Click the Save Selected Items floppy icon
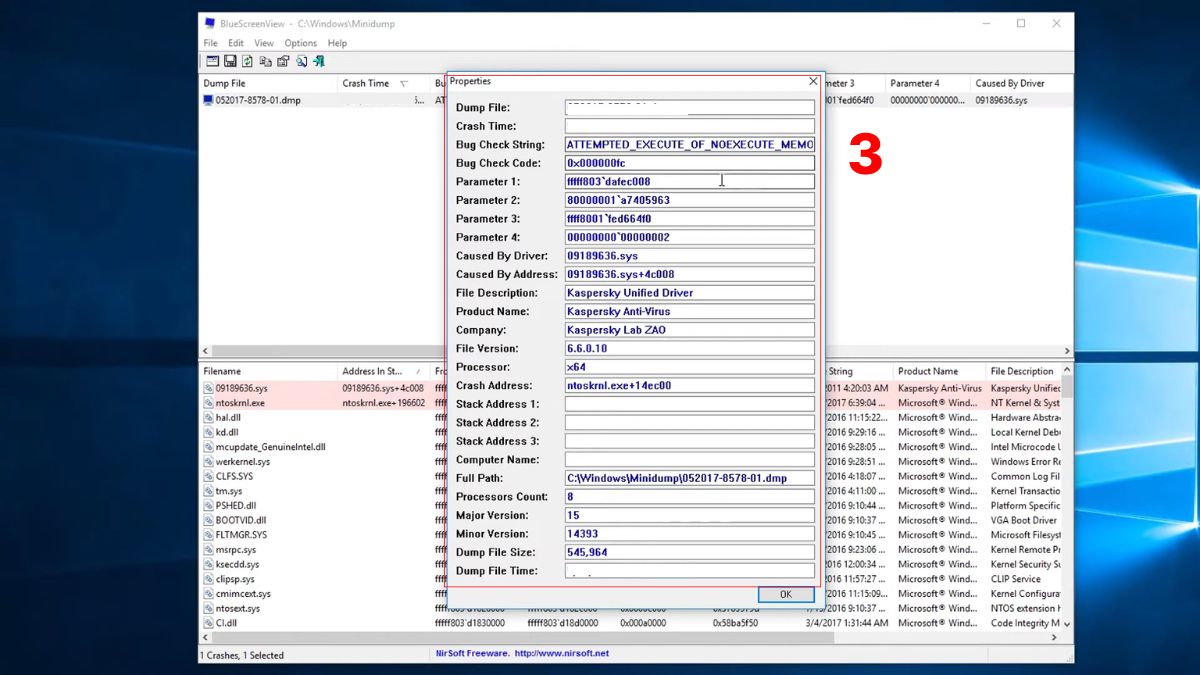Viewport: 1200px width, 675px height. click(230, 61)
